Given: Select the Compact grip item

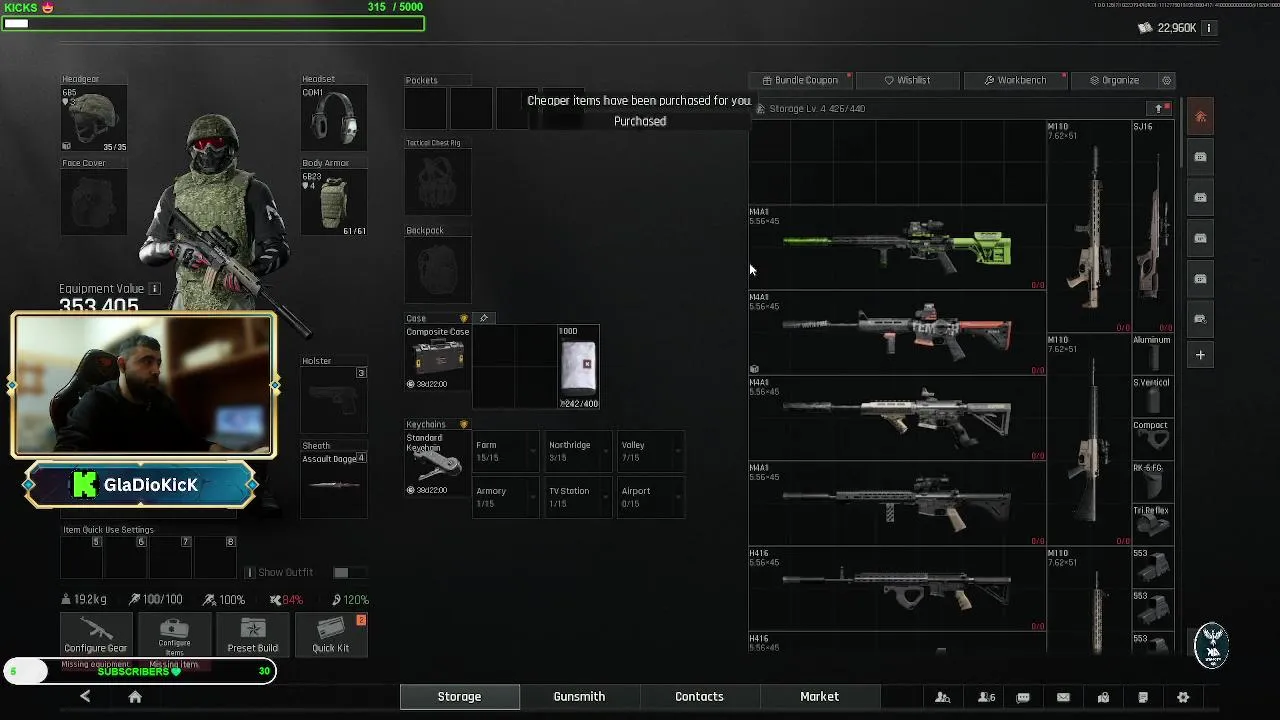Looking at the screenshot, I should [x=1153, y=440].
